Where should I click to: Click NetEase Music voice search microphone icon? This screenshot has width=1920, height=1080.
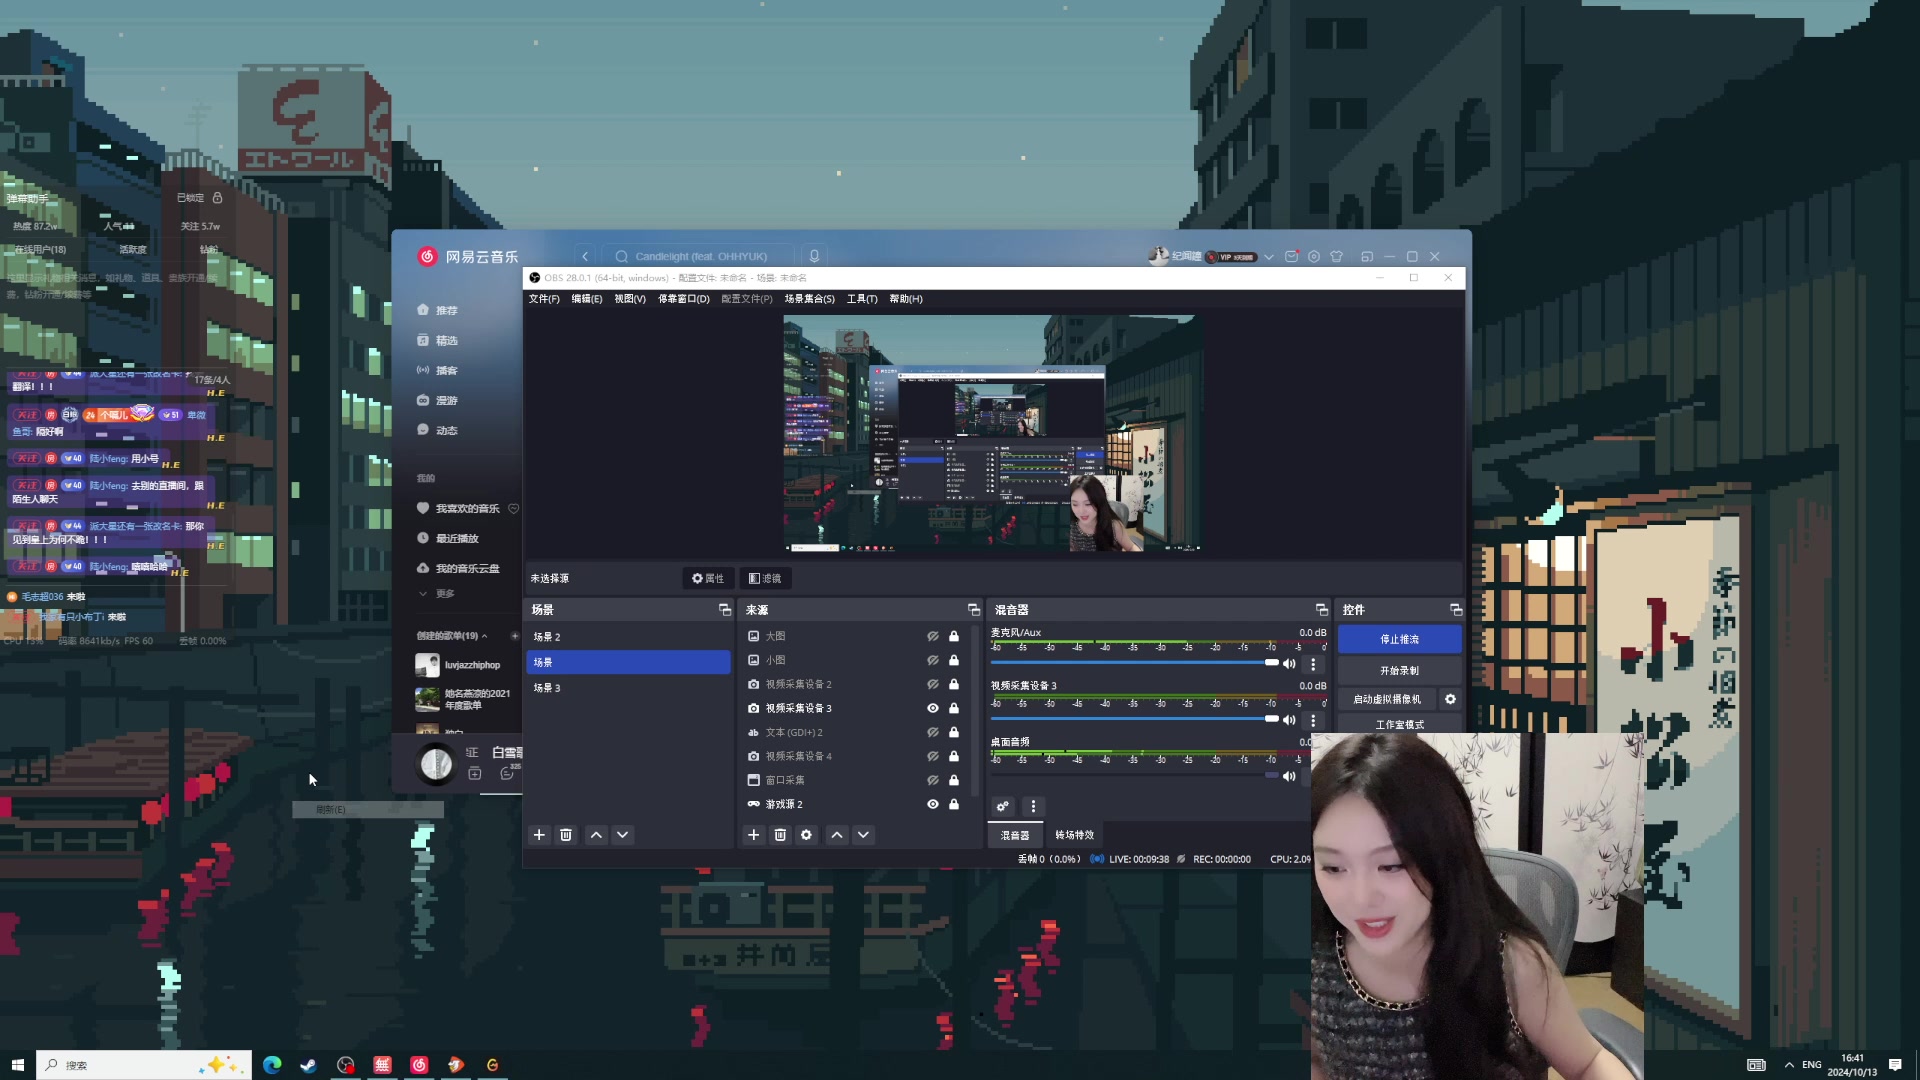click(x=814, y=256)
